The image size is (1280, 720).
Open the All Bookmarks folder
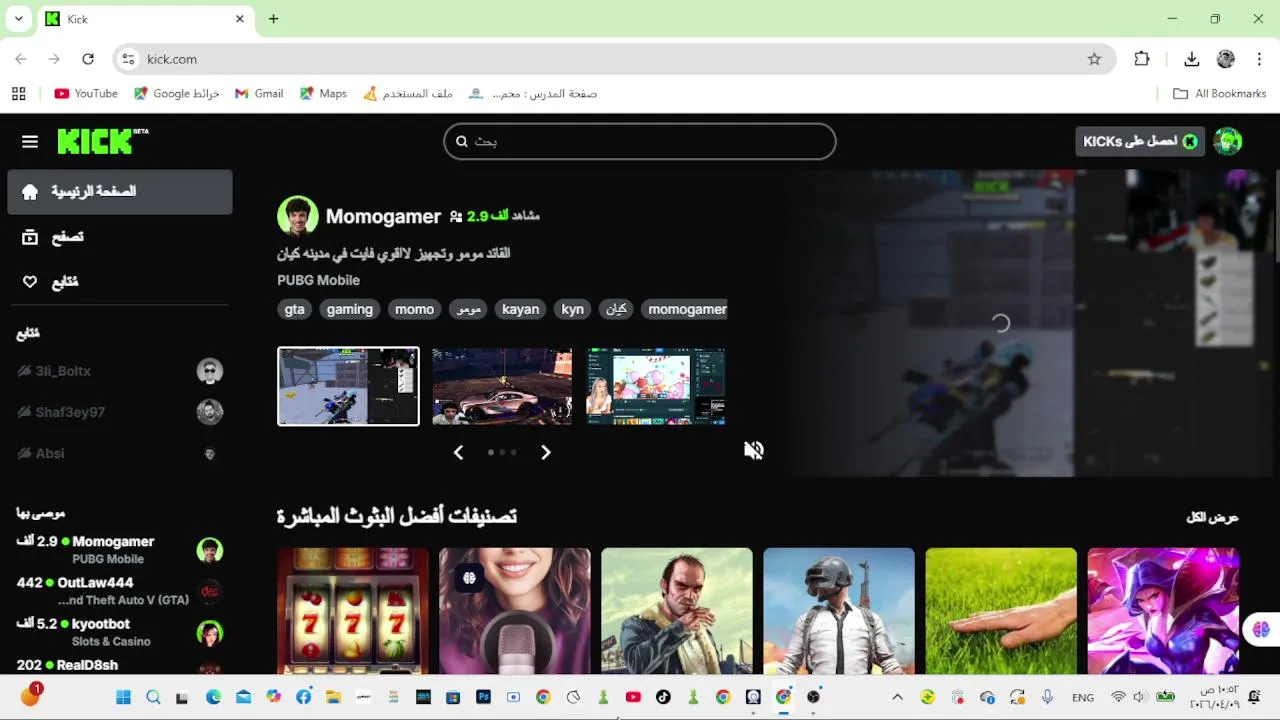(1219, 93)
